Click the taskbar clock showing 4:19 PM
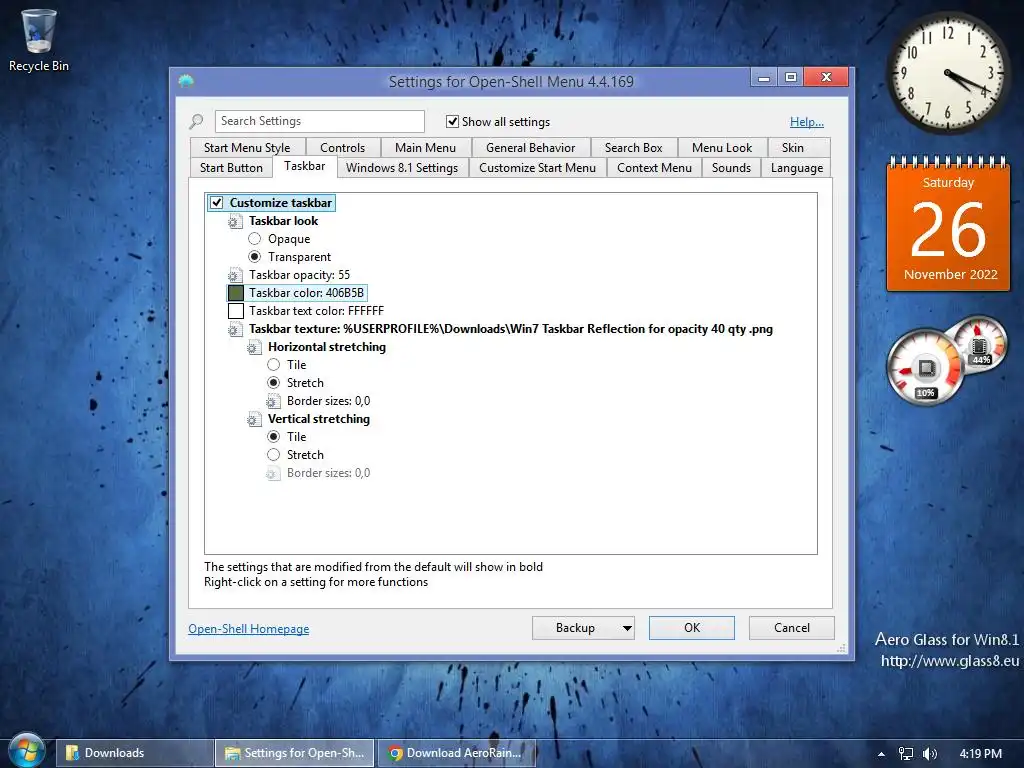Image resolution: width=1024 pixels, height=768 pixels. pos(980,754)
